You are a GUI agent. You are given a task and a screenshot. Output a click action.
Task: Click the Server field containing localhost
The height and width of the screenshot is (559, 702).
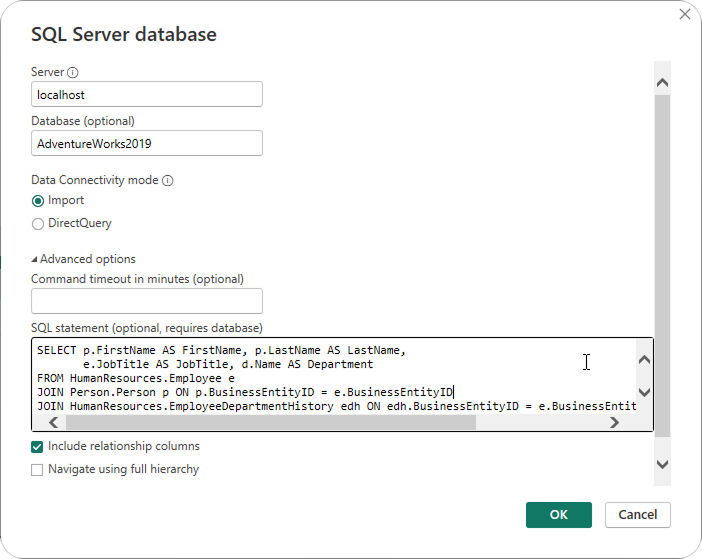[x=147, y=94]
